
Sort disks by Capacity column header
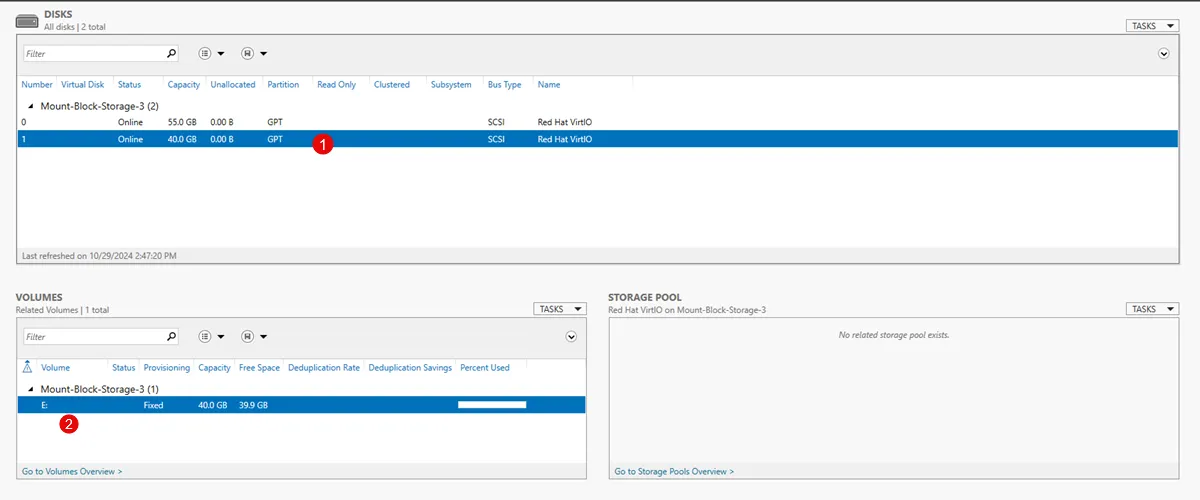(x=184, y=85)
